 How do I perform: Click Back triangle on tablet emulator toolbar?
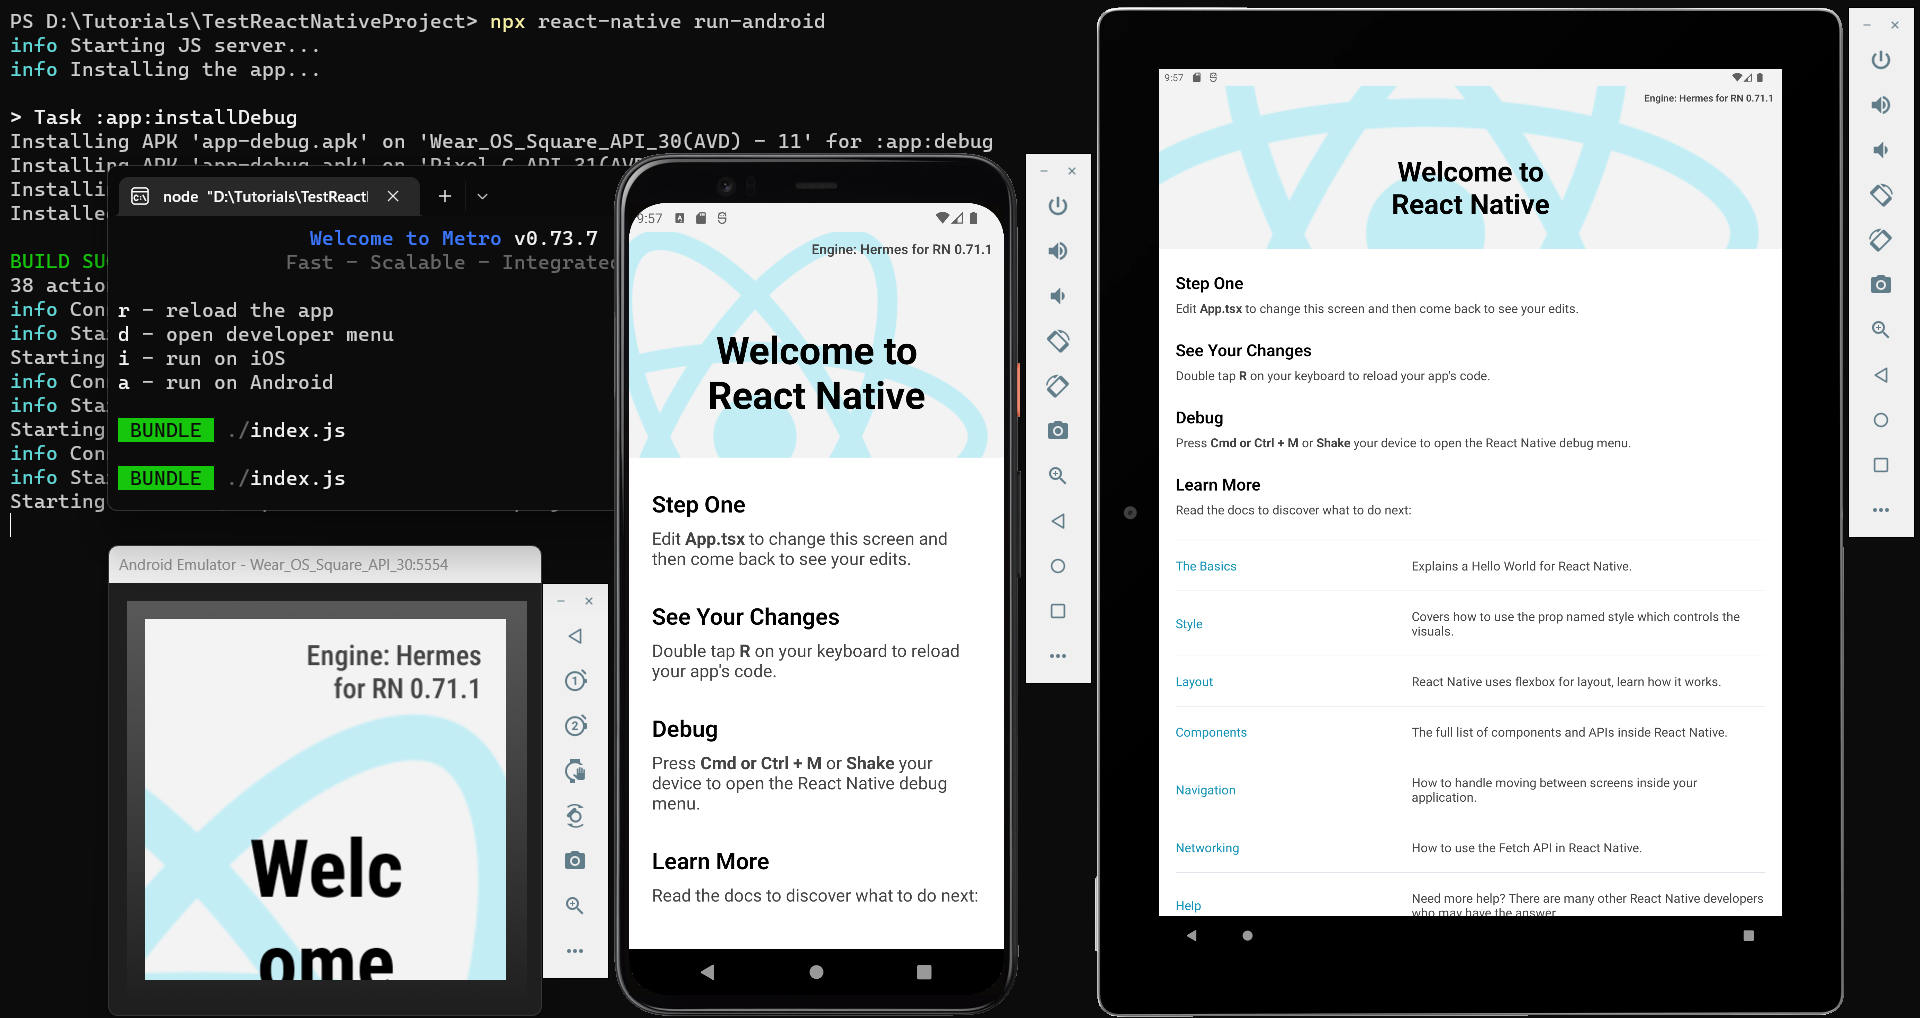tap(1881, 375)
